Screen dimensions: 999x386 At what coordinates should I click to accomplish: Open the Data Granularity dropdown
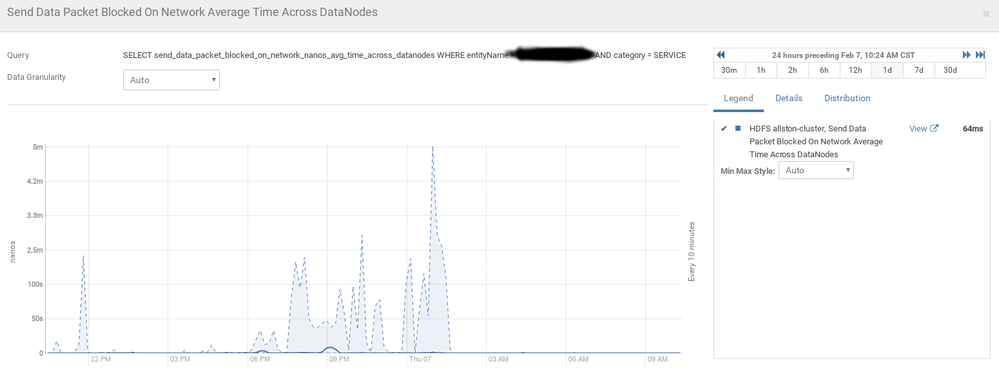tap(171, 80)
